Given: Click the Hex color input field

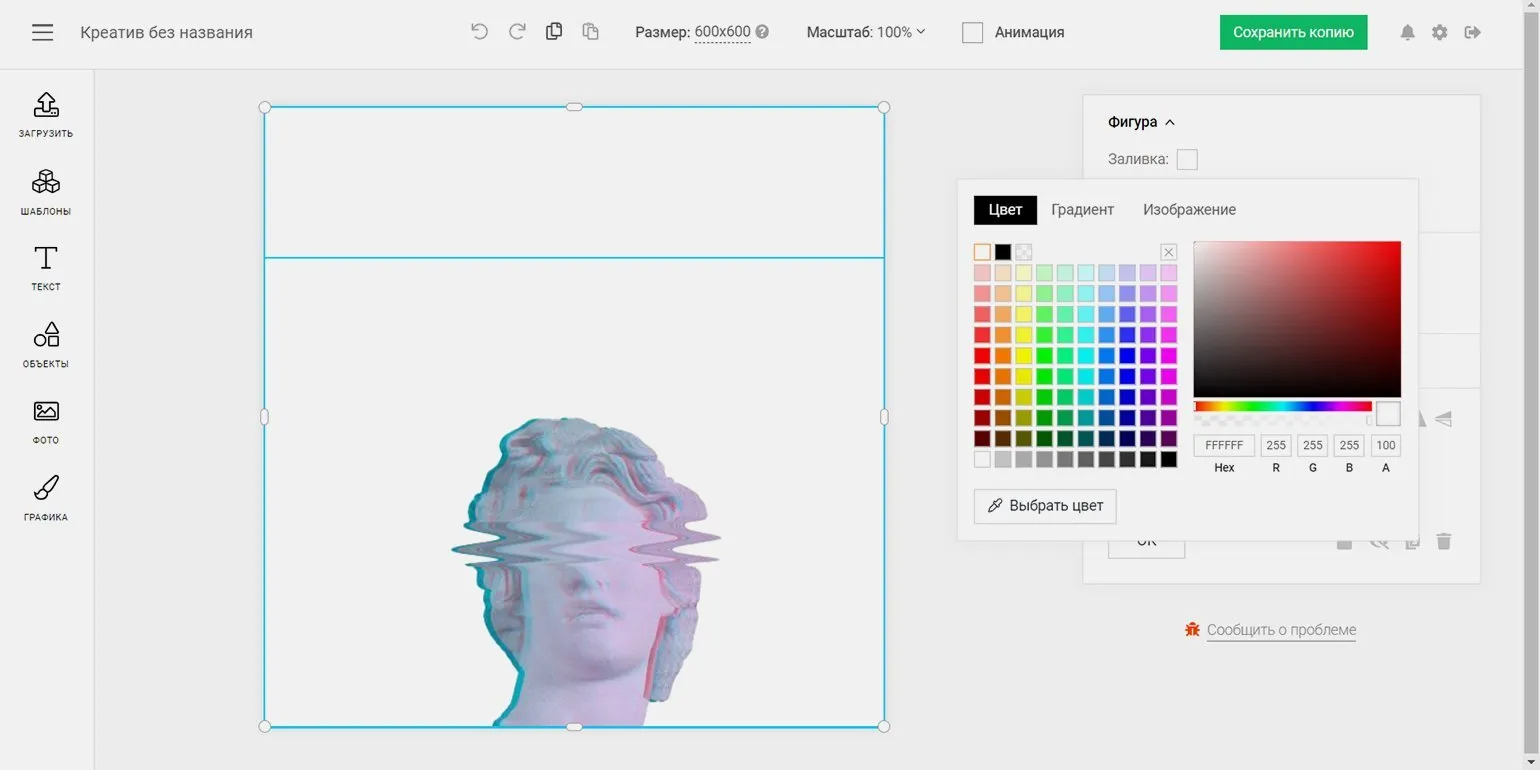Looking at the screenshot, I should (x=1224, y=446).
